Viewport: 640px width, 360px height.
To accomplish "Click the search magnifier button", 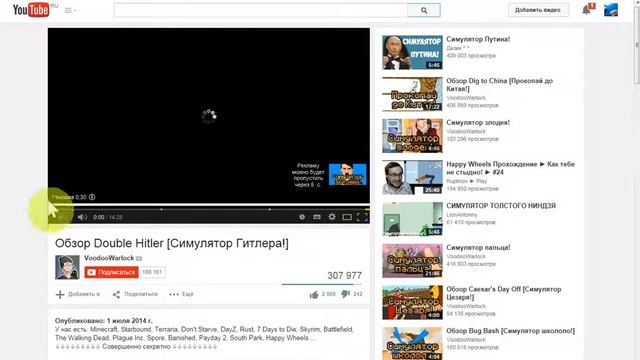I will click(x=424, y=10).
